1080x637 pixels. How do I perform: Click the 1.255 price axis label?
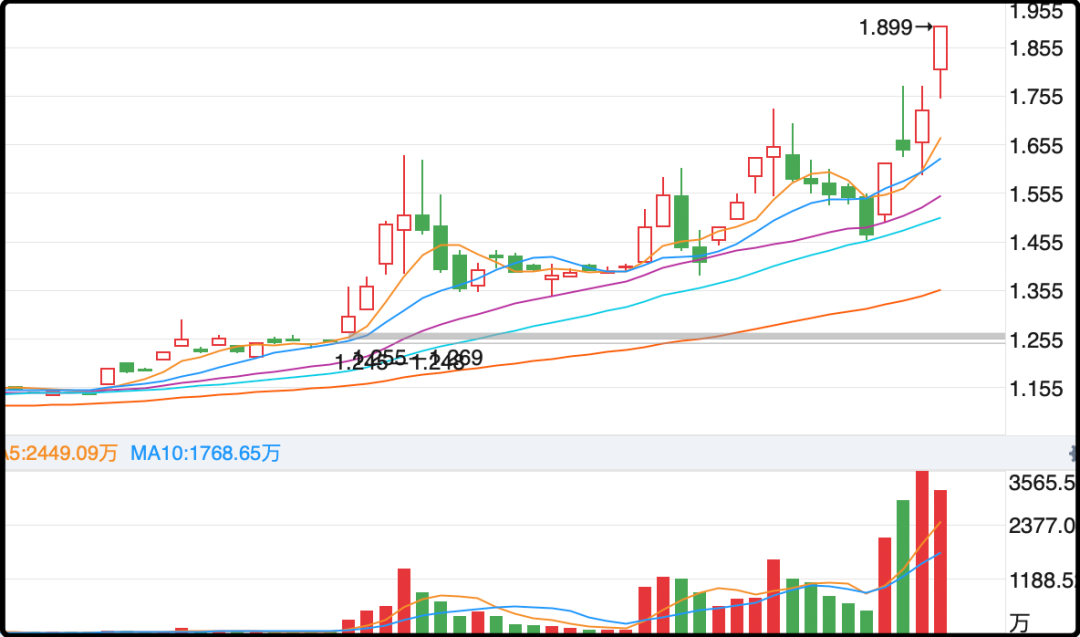click(x=1036, y=340)
